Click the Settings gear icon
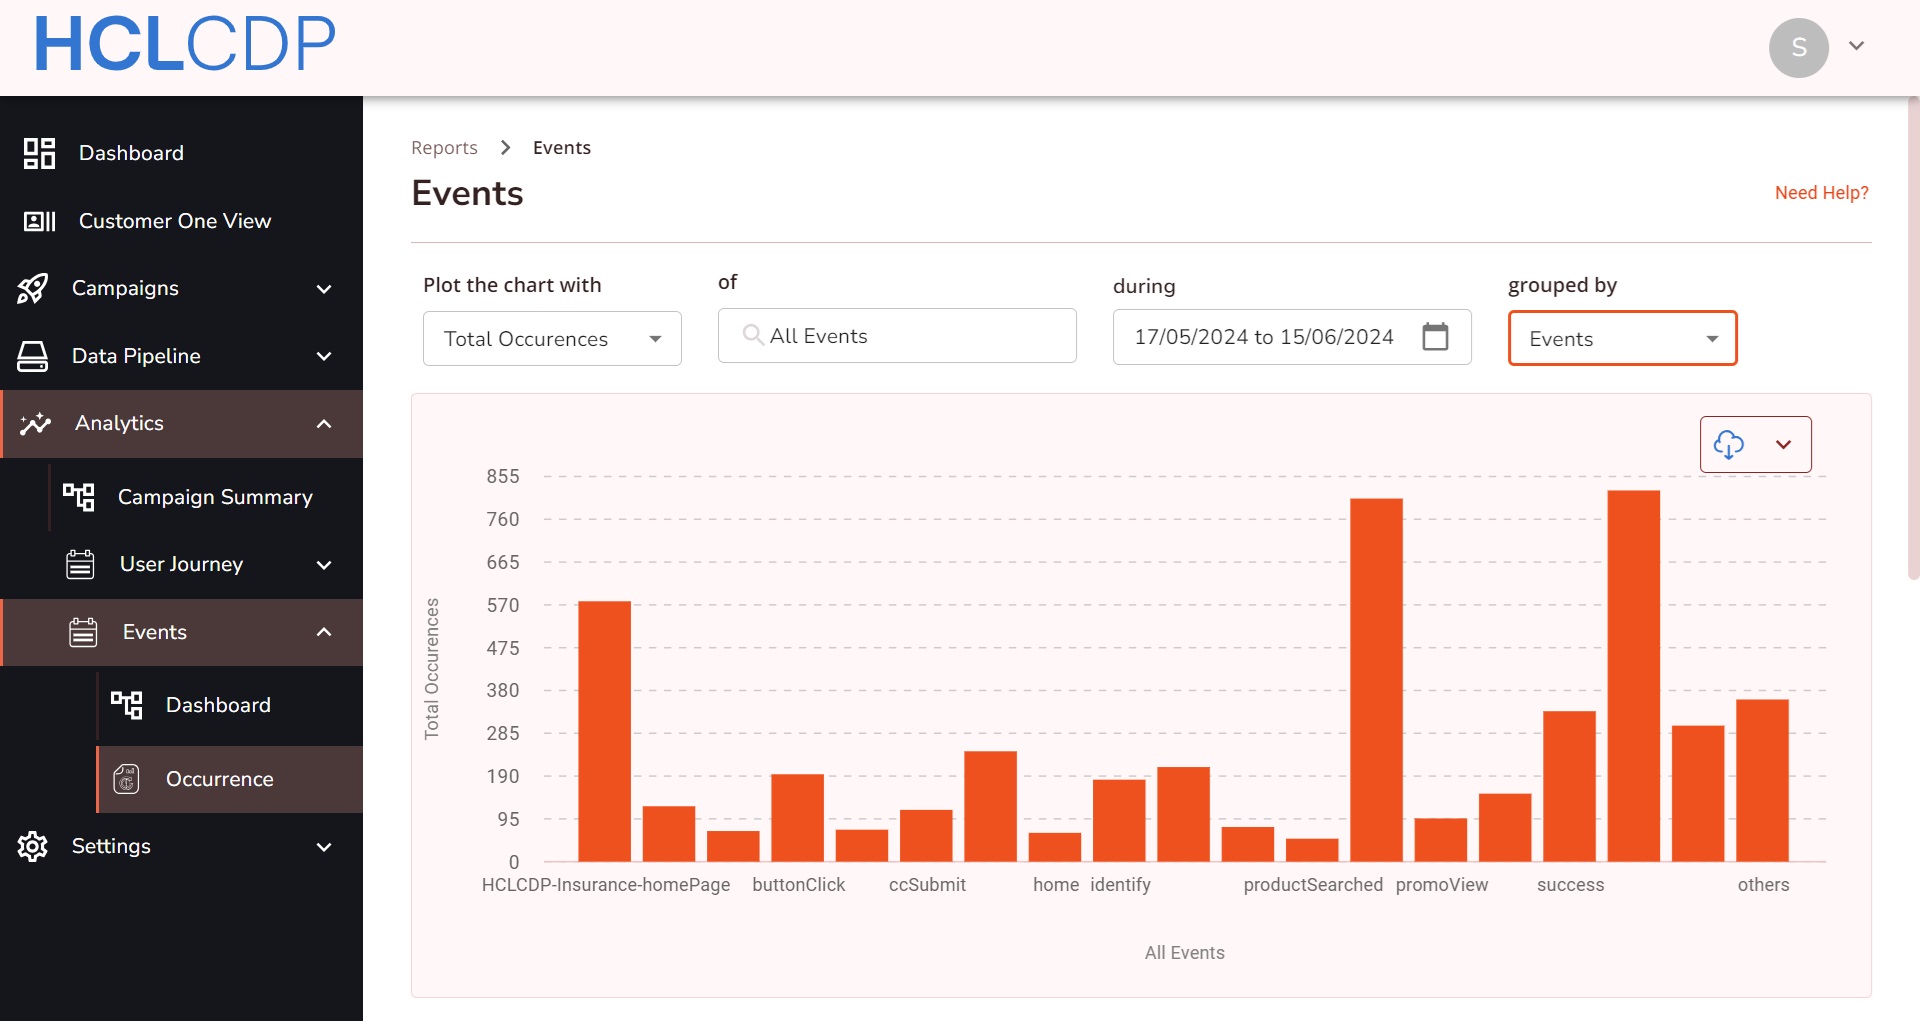 coord(32,846)
